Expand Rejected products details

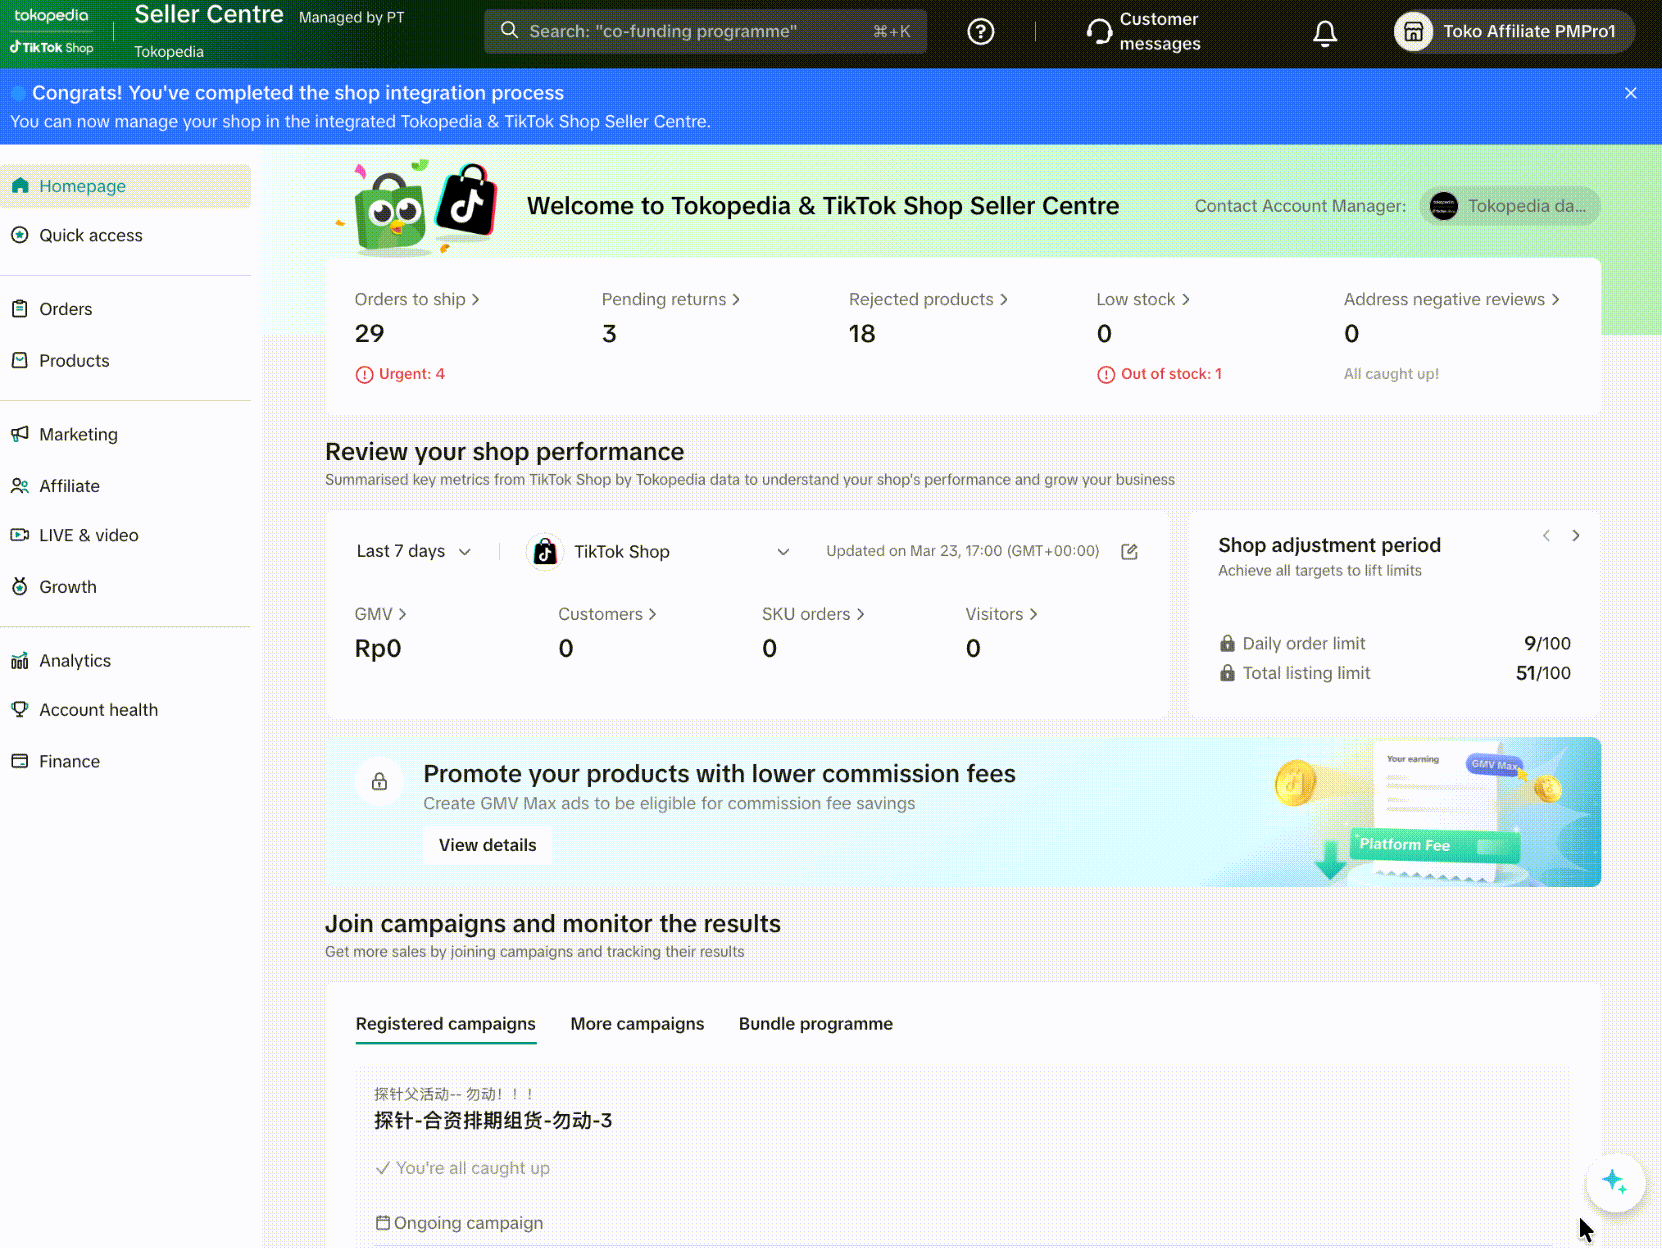(x=929, y=299)
